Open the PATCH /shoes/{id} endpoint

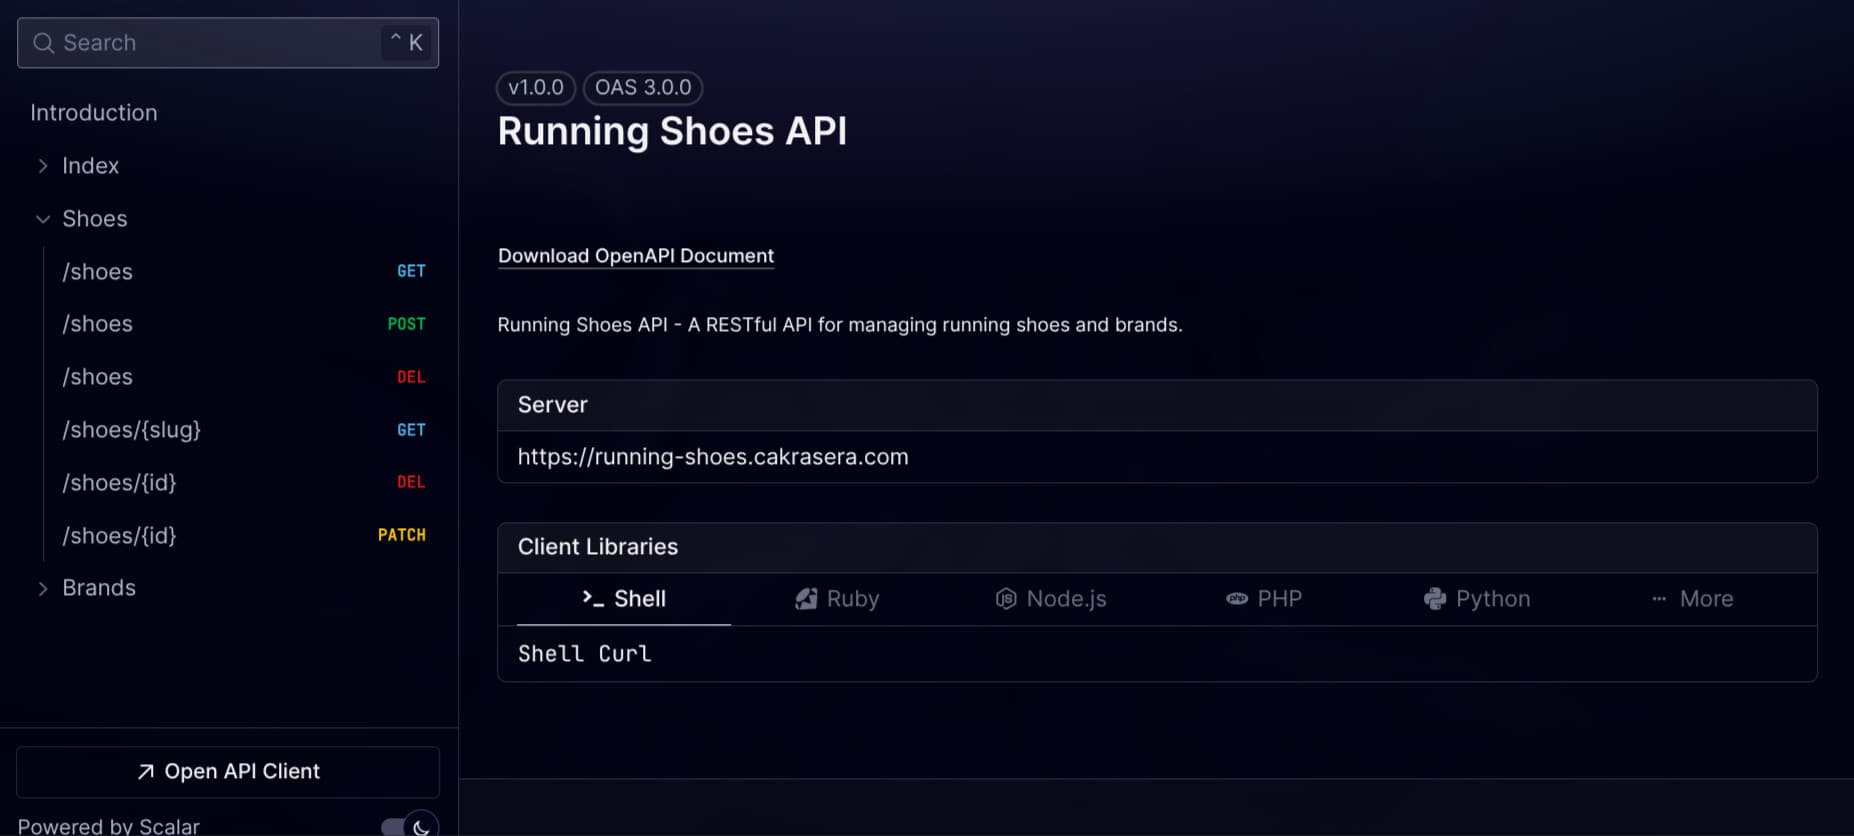click(x=244, y=535)
